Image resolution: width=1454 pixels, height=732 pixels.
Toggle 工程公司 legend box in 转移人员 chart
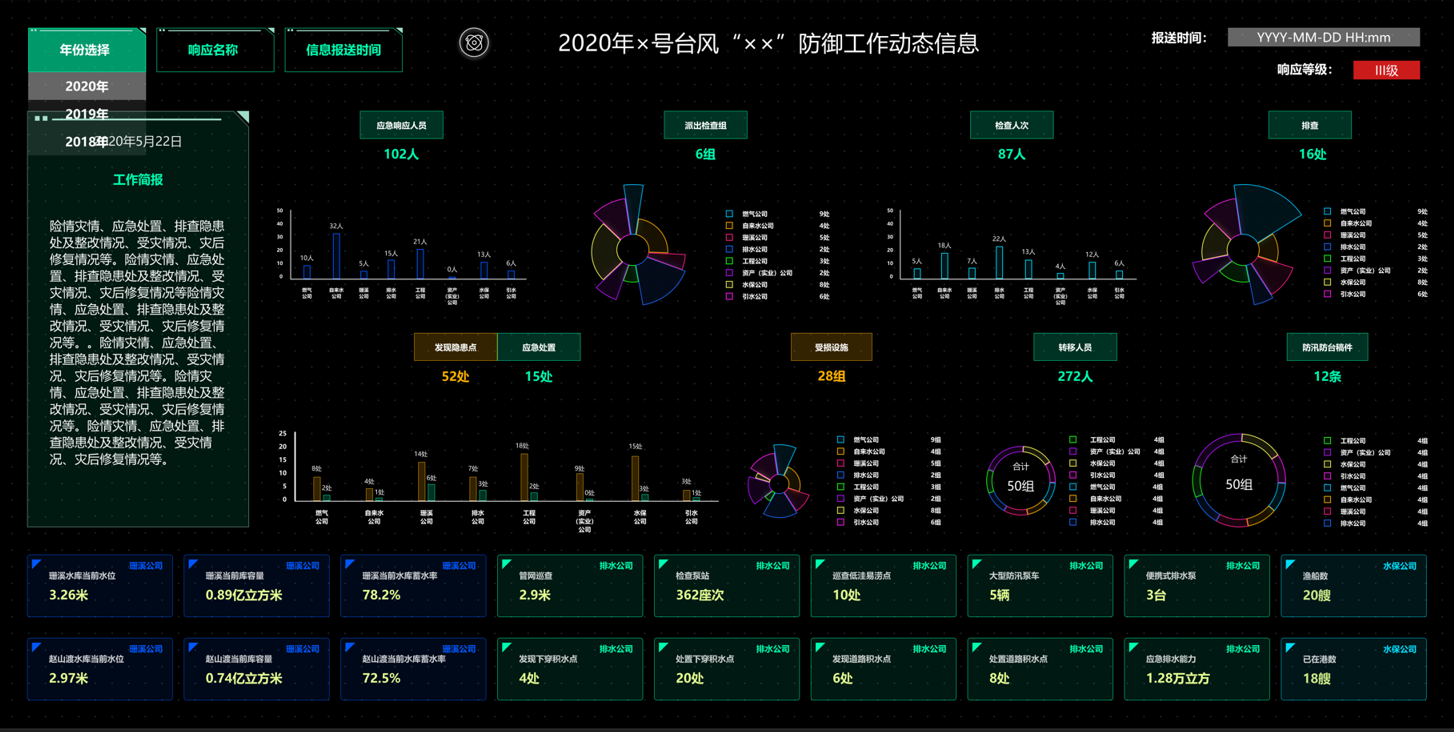point(1073,440)
